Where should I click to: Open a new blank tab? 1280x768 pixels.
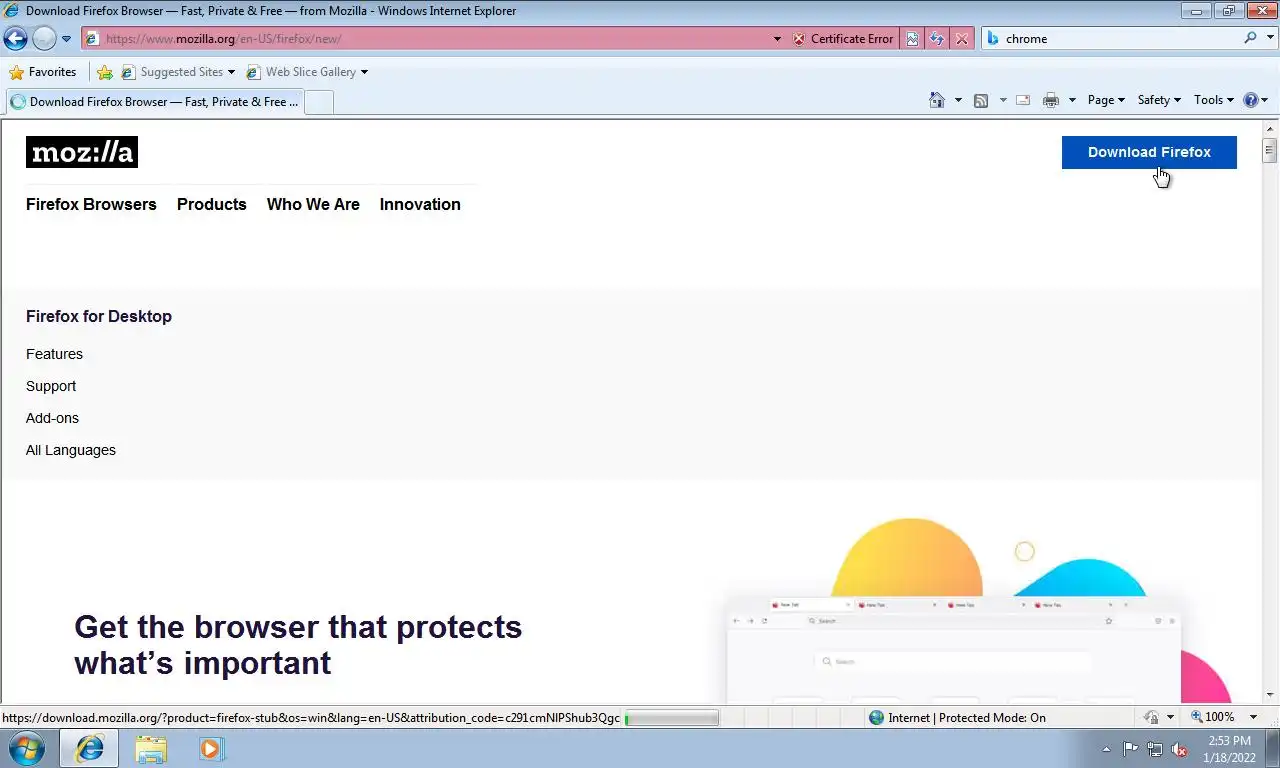(x=318, y=102)
